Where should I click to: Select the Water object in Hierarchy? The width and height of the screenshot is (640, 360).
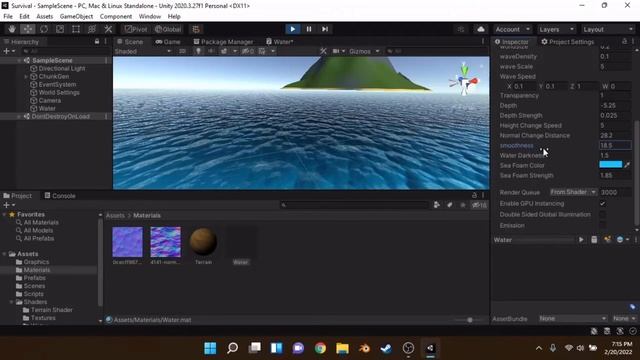pyautogui.click(x=47, y=108)
